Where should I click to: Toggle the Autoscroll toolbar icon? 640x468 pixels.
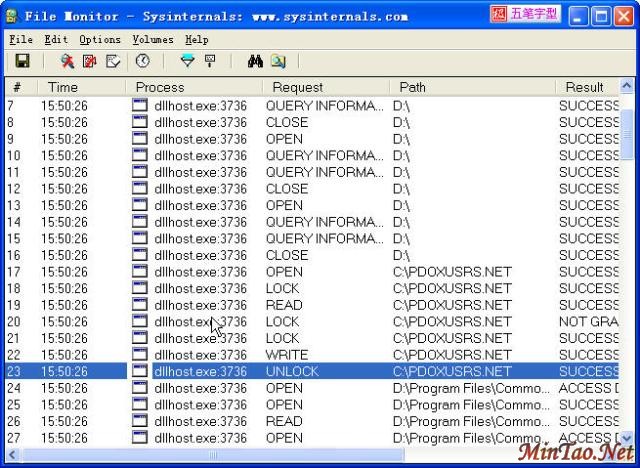[90, 62]
